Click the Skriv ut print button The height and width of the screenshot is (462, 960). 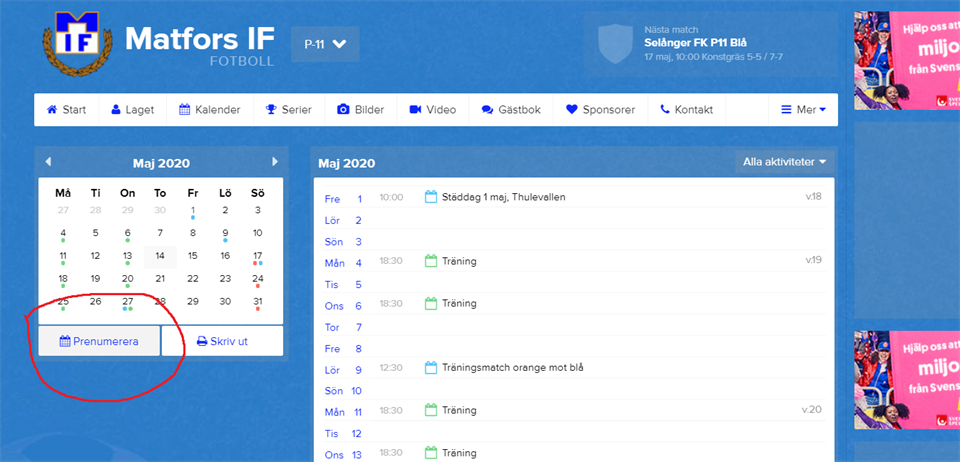click(x=222, y=341)
